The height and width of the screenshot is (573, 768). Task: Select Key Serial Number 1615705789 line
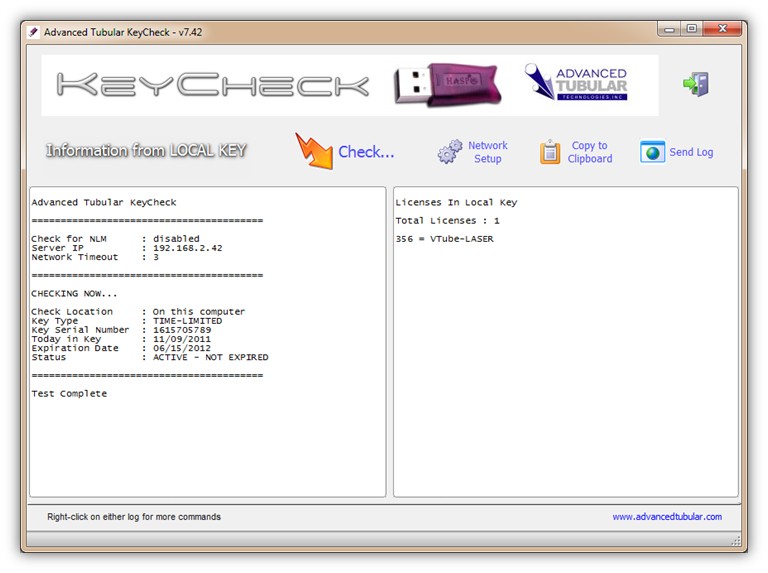click(121, 330)
